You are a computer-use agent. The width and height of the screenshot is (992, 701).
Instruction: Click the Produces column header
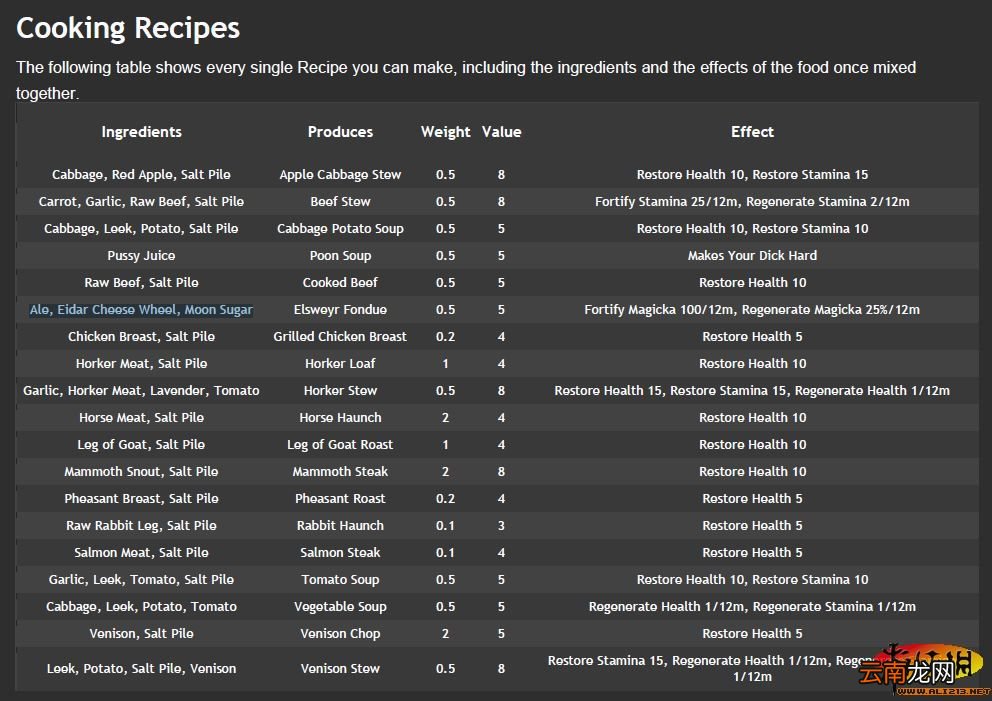[340, 132]
